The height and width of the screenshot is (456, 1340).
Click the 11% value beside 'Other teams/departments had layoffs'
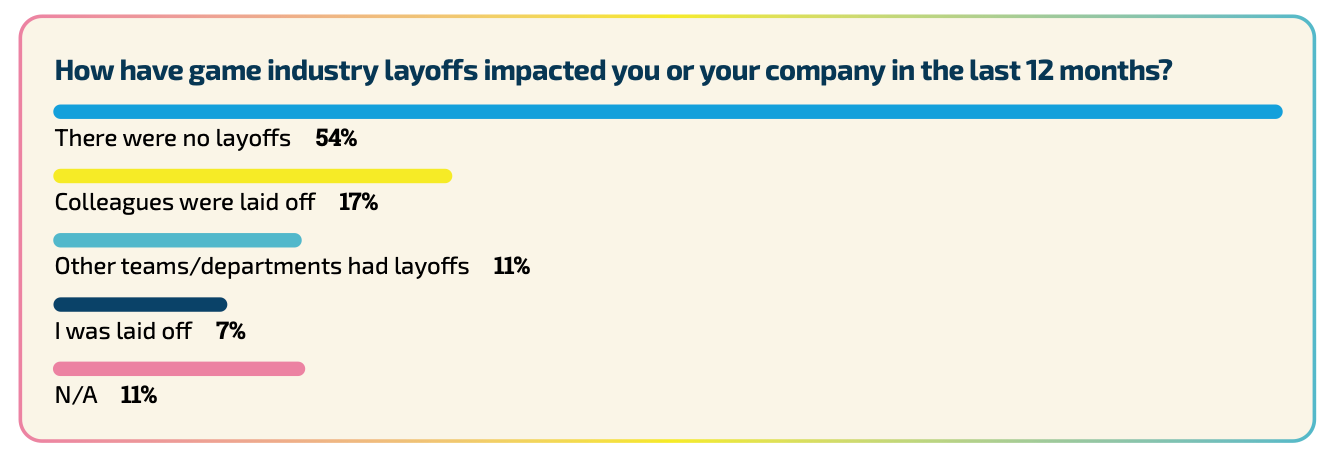[x=511, y=267]
